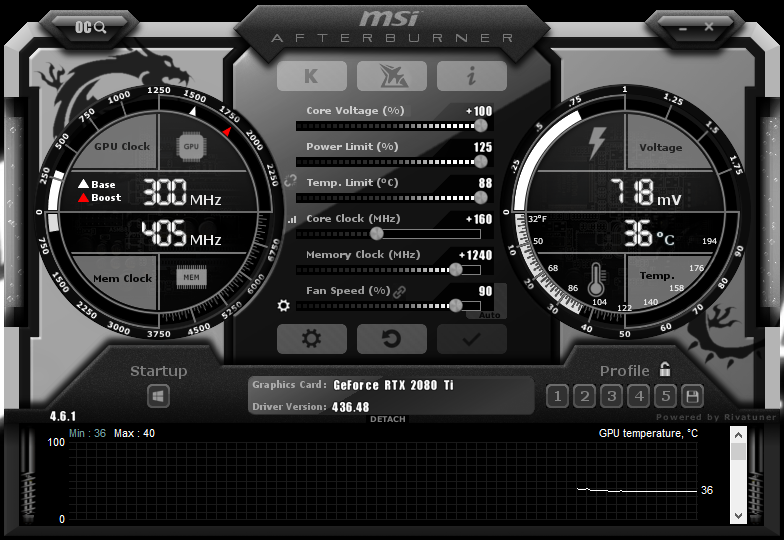Screen dimensions: 784x540
Task: Select profile slot 3
Action: [612, 396]
